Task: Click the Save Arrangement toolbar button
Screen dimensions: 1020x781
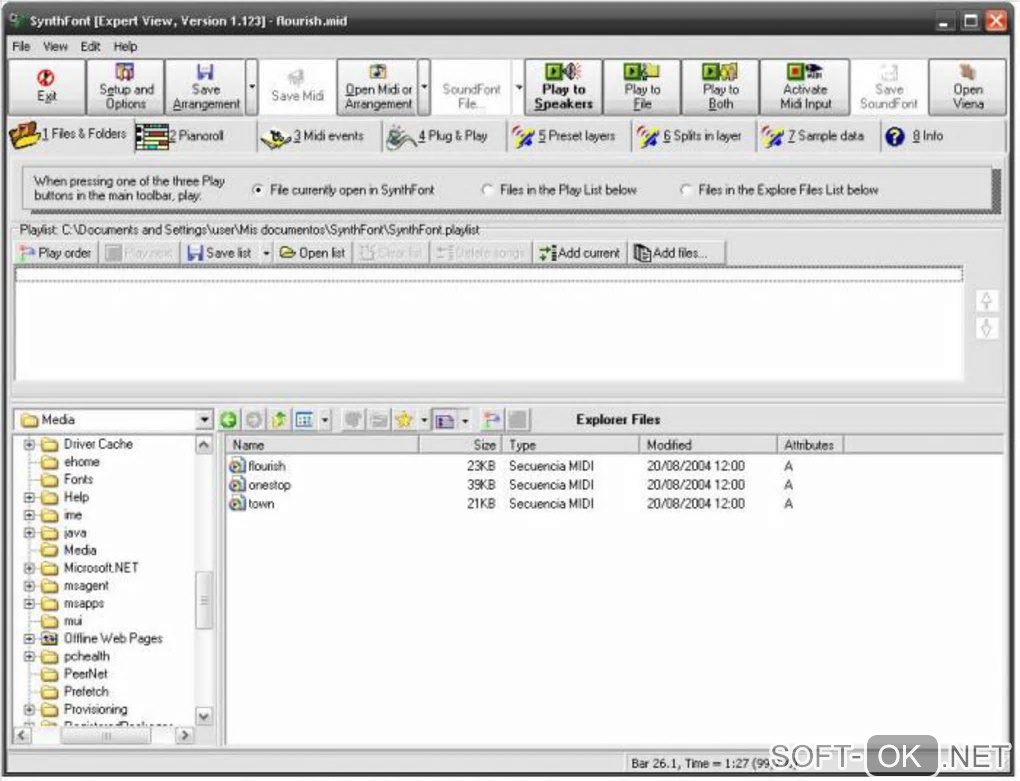Action: point(206,86)
